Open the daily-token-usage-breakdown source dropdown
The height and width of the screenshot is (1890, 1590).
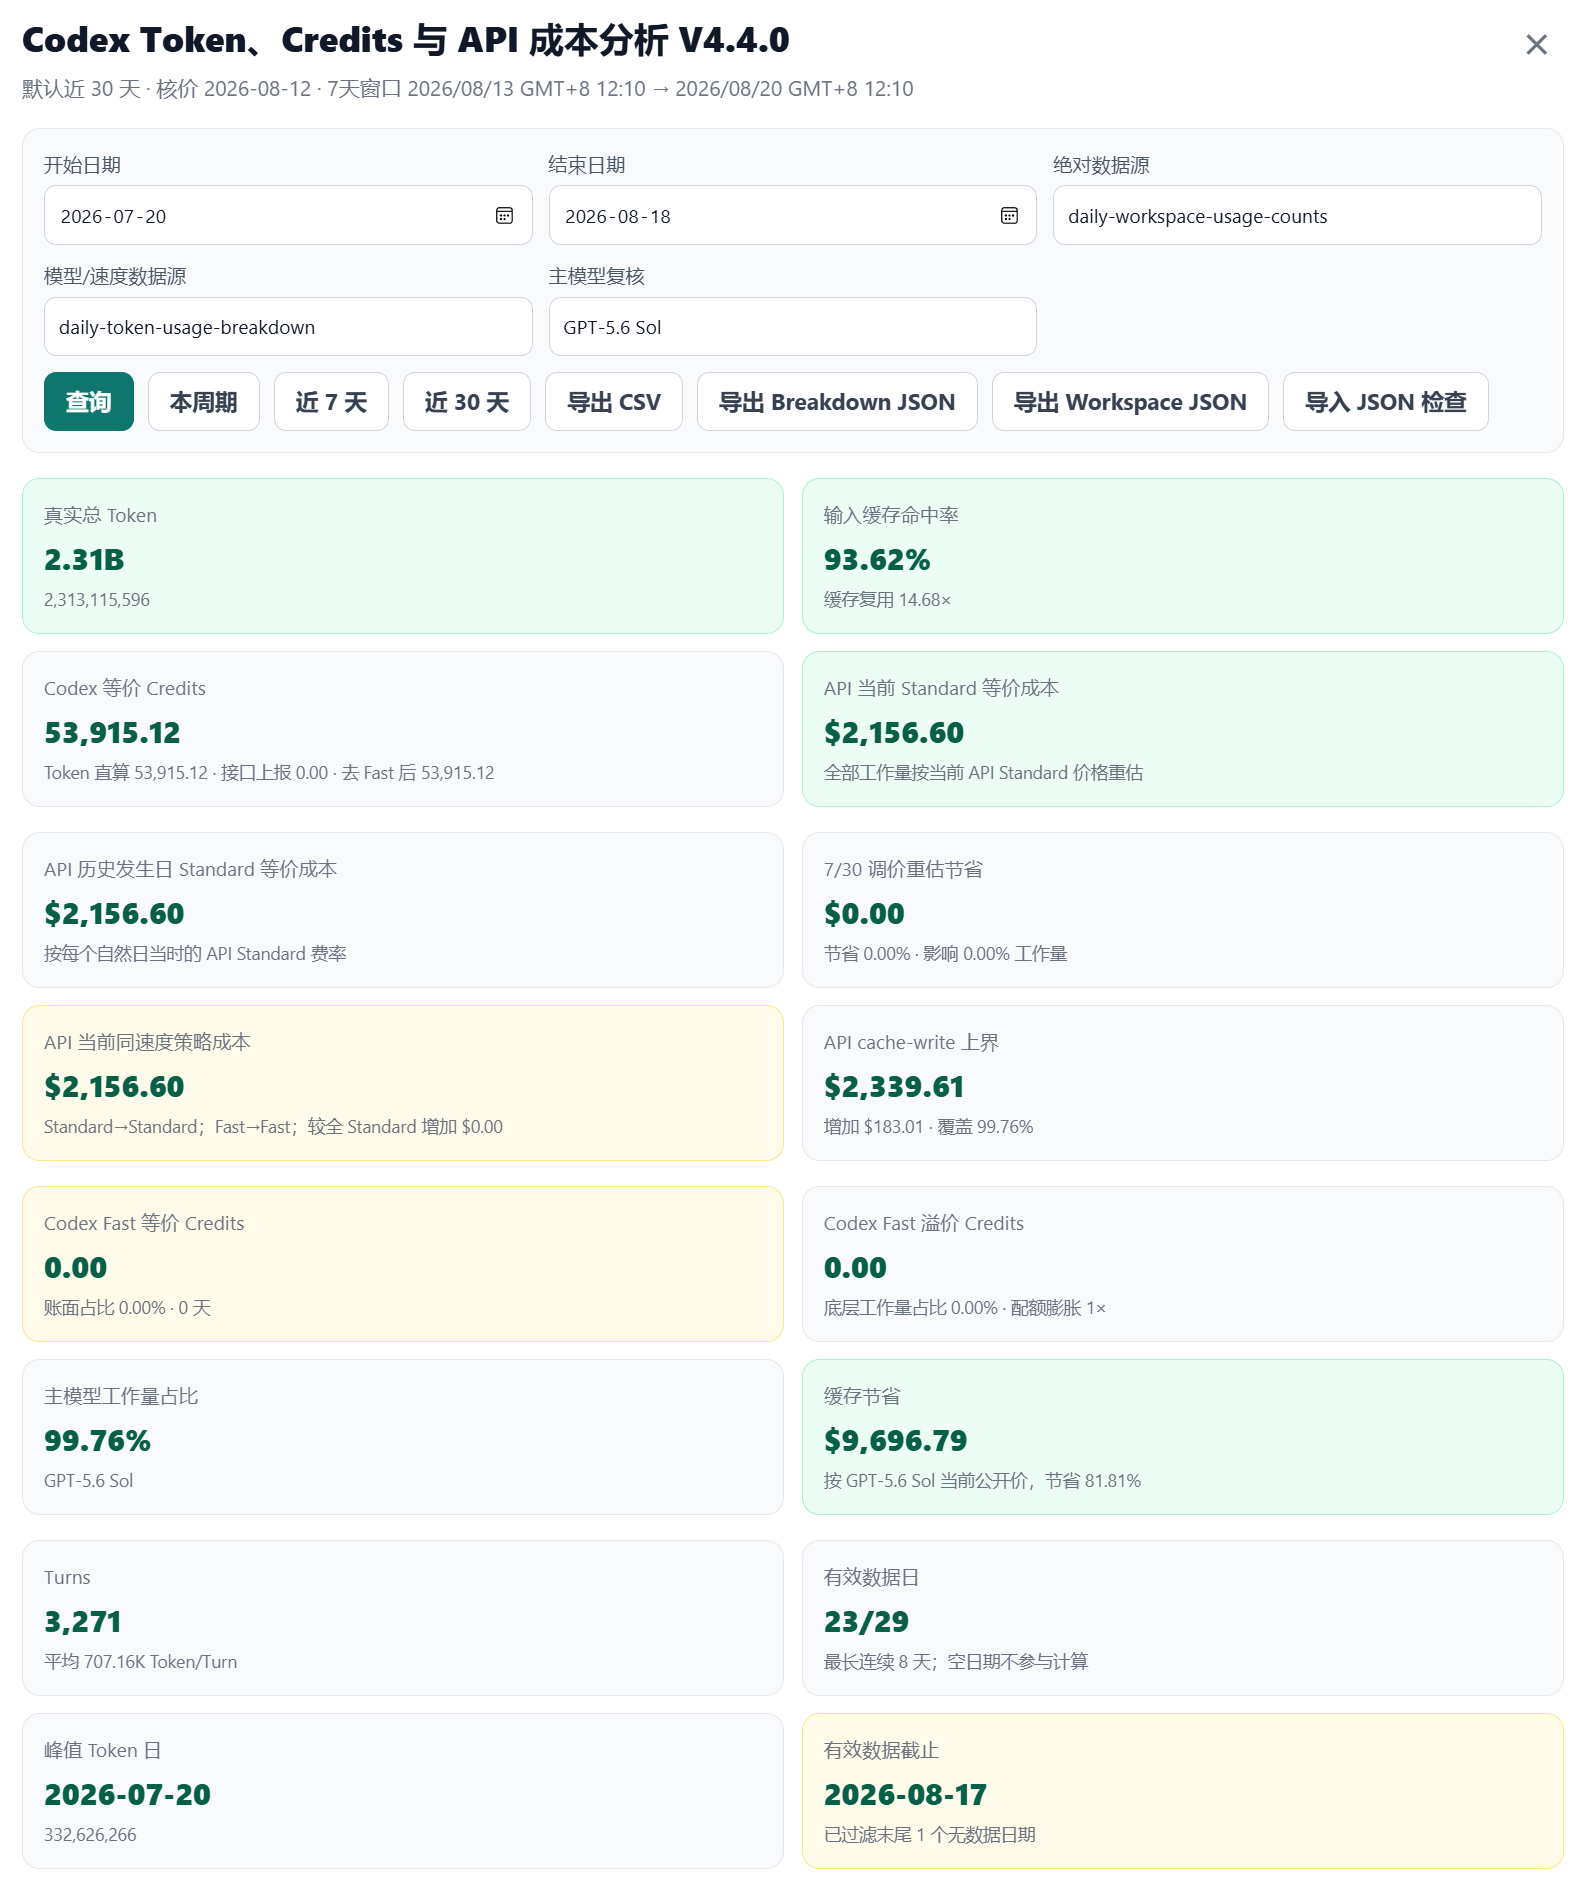288,327
